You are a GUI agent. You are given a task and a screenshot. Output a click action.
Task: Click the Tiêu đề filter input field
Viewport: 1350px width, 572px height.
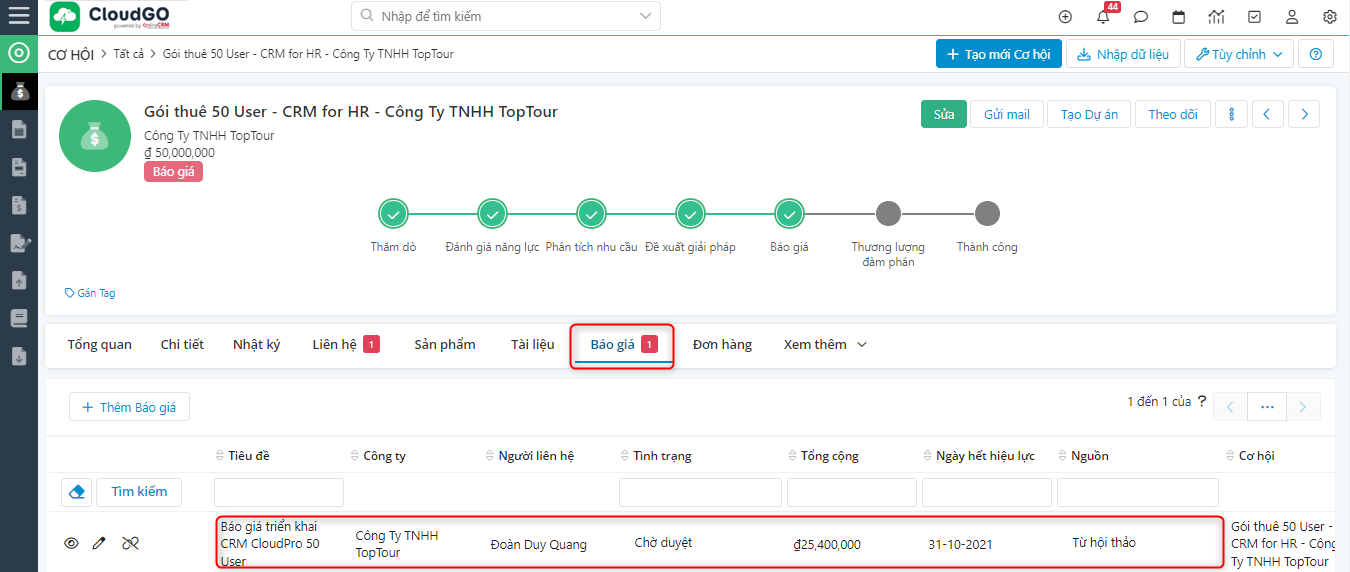click(278, 492)
